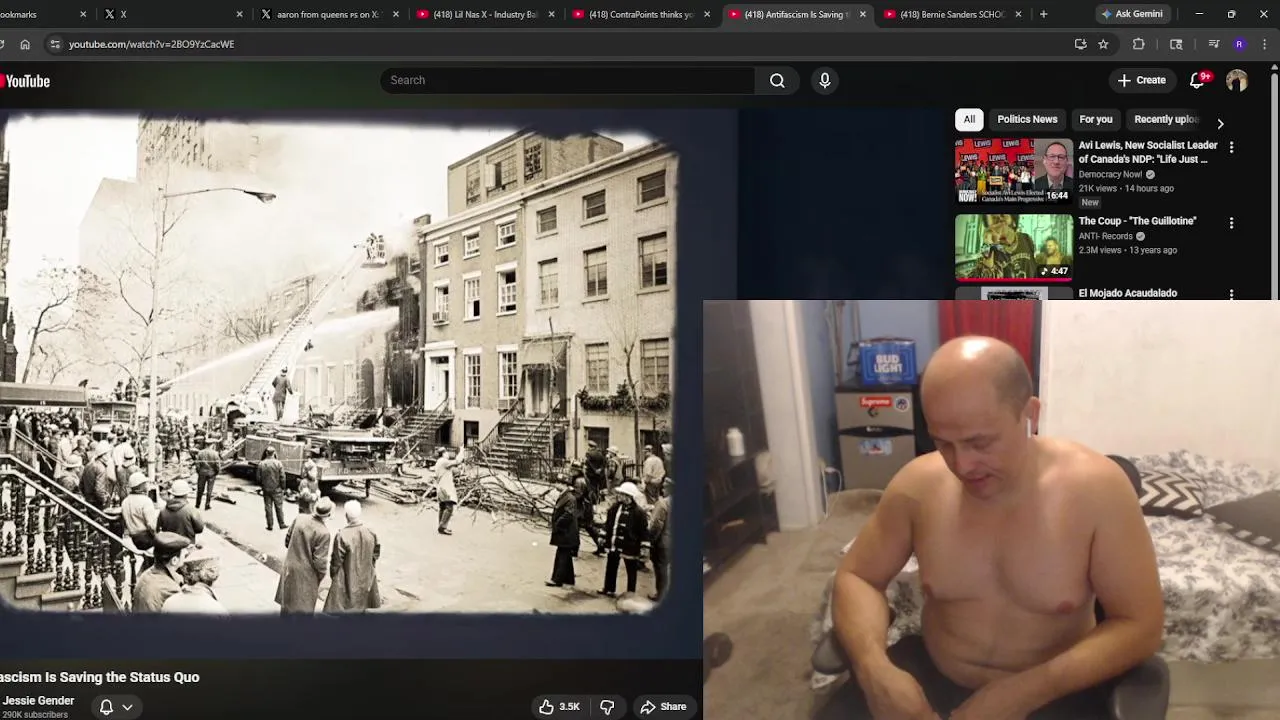The width and height of the screenshot is (1280, 720).
Task: Click inside the YouTube search field
Action: [x=567, y=80]
